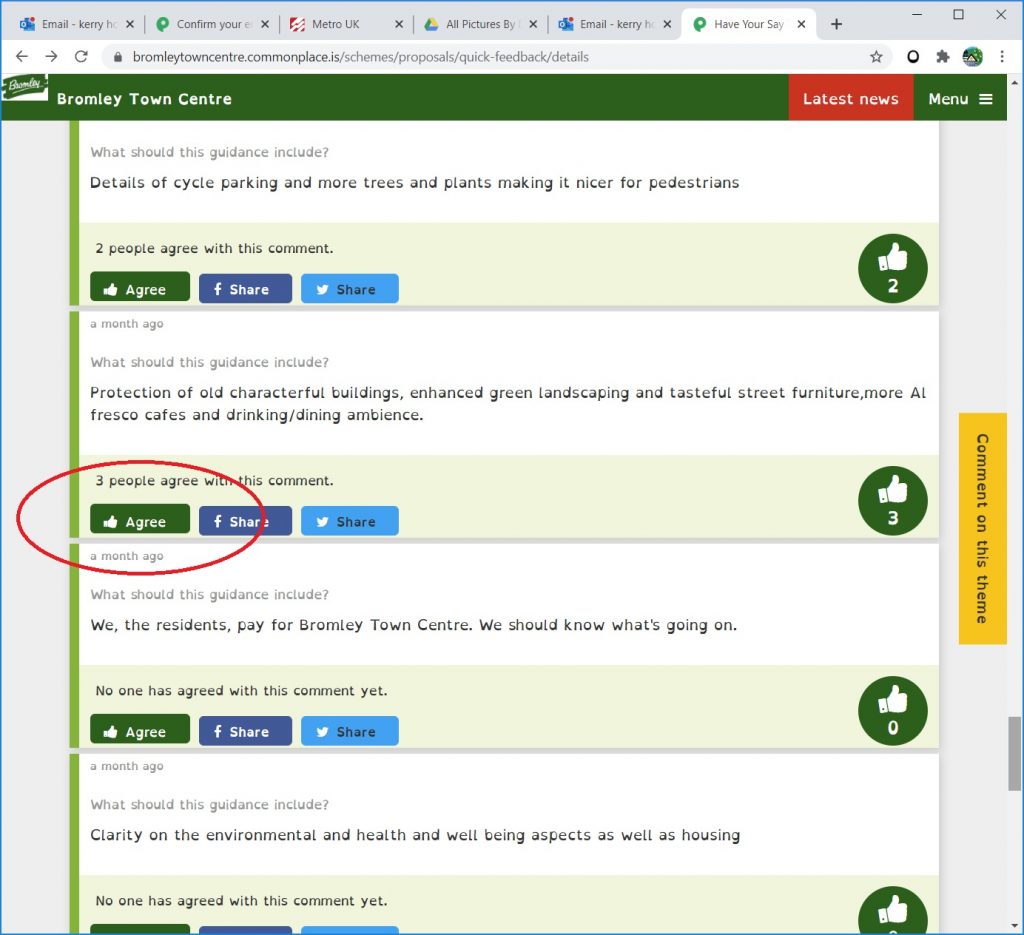Screen dimensions: 1024x935
Task: Click 'No one has agreed' under the Clarity comment
Action: (x=242, y=901)
